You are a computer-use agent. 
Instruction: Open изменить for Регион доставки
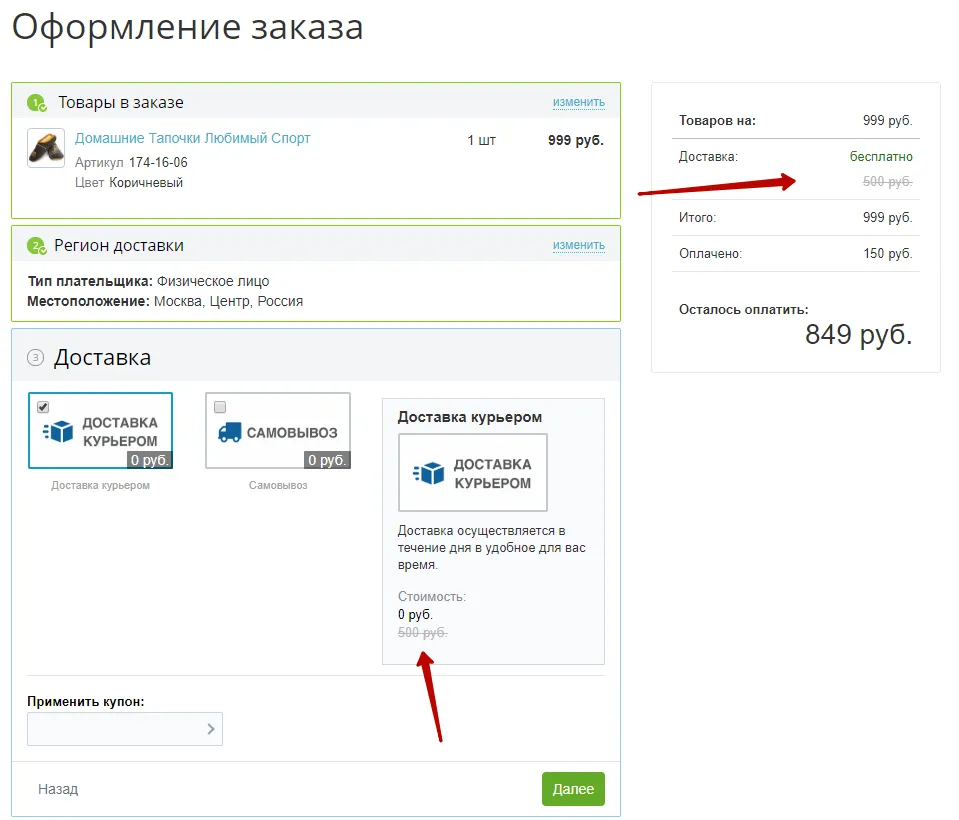(578, 244)
